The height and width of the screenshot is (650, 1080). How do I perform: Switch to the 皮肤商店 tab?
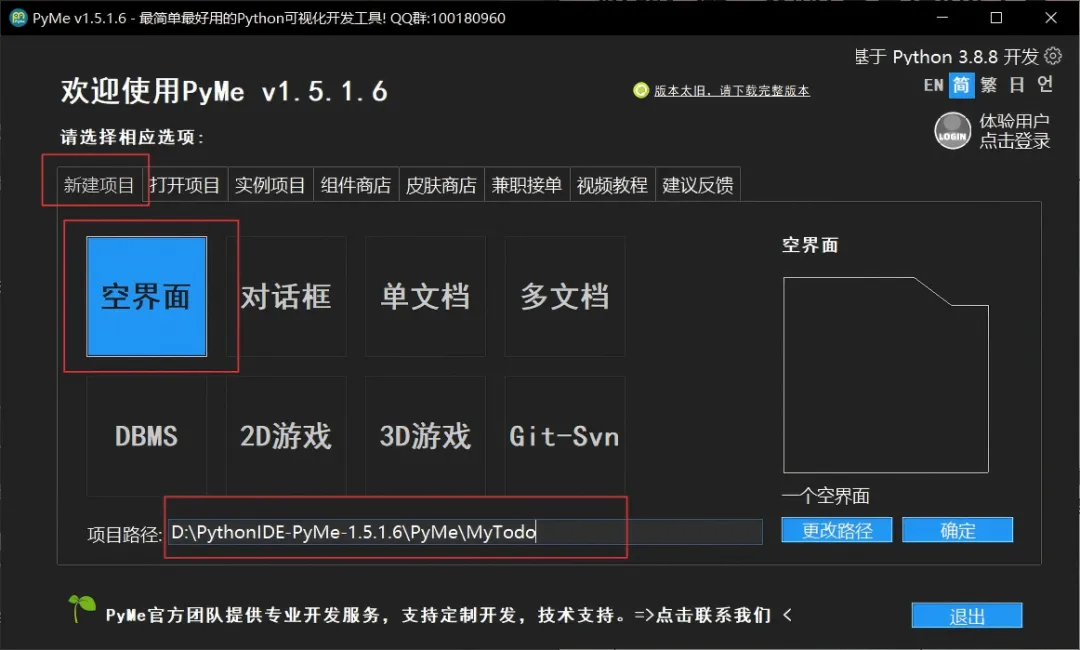pos(441,185)
